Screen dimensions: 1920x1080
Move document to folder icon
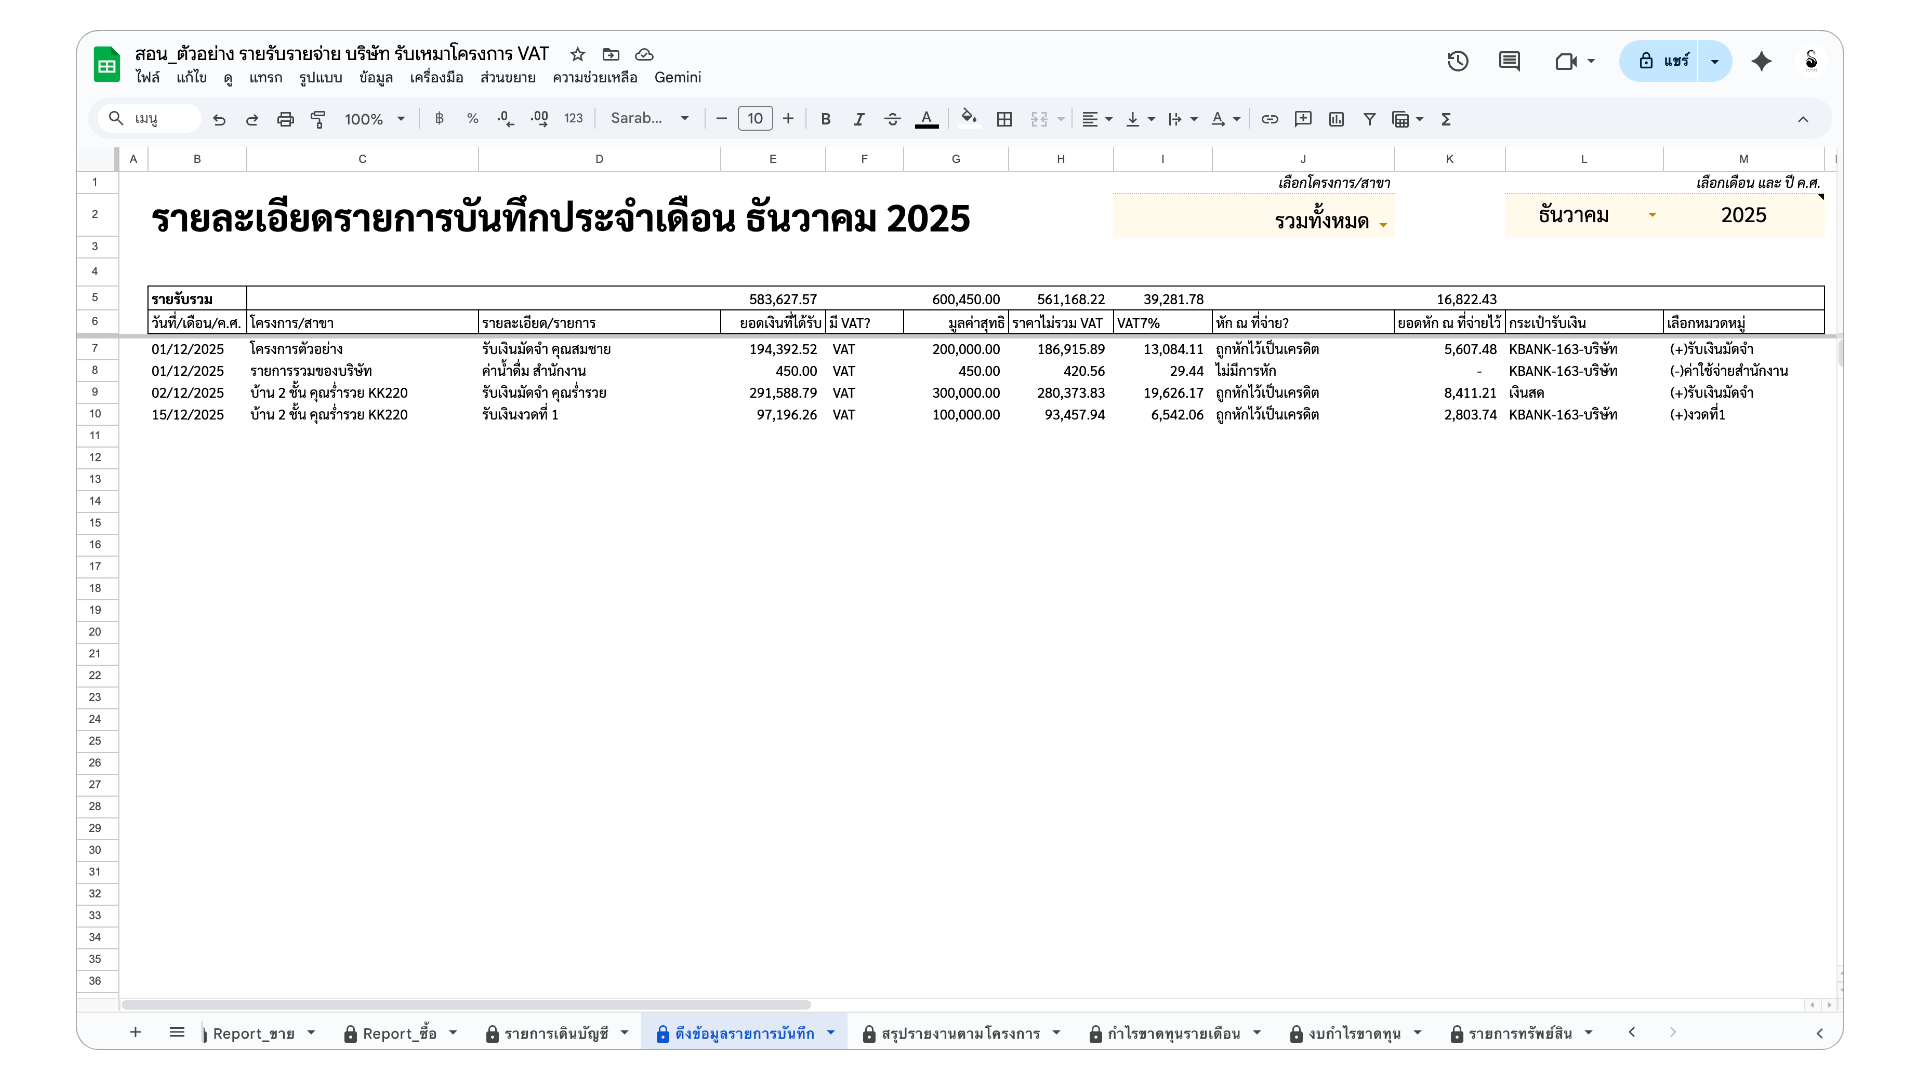(611, 54)
